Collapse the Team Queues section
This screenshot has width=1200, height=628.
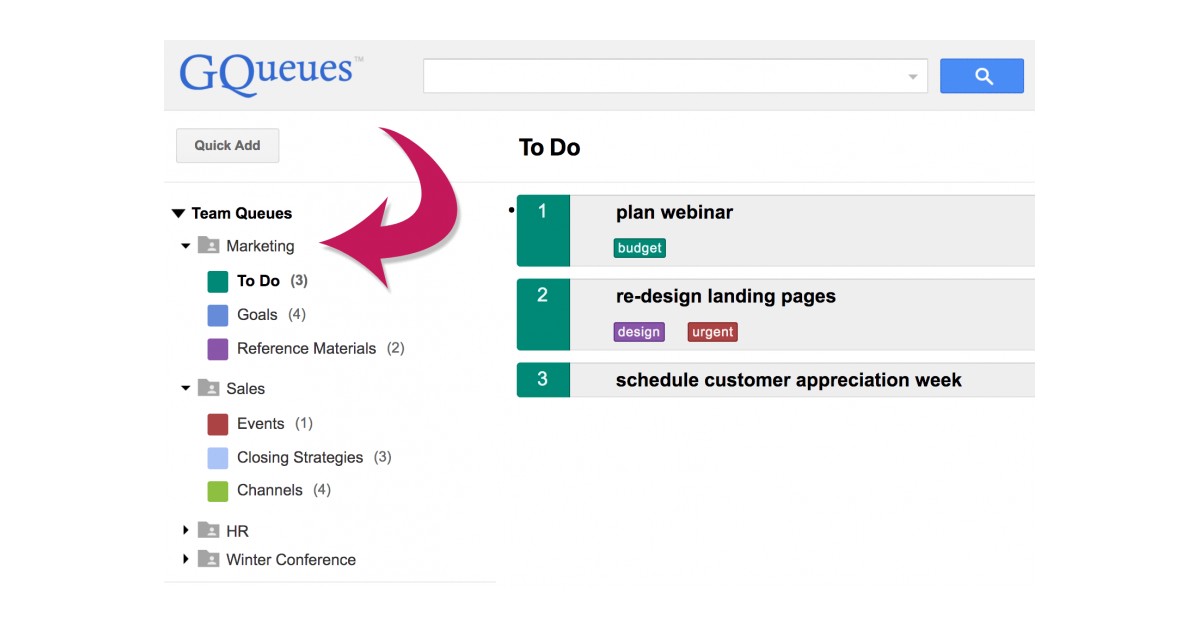click(178, 212)
